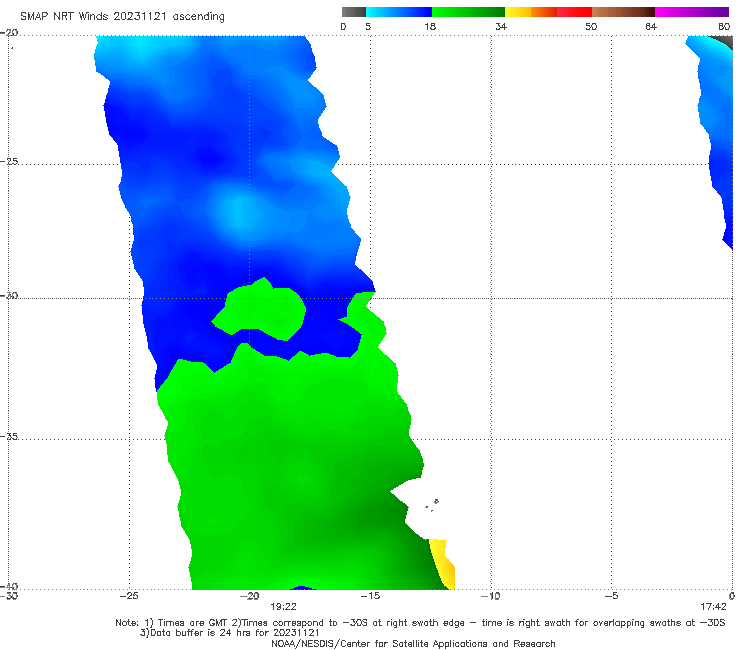Click the latitude axis label '-25'

pyautogui.click(x=9, y=161)
